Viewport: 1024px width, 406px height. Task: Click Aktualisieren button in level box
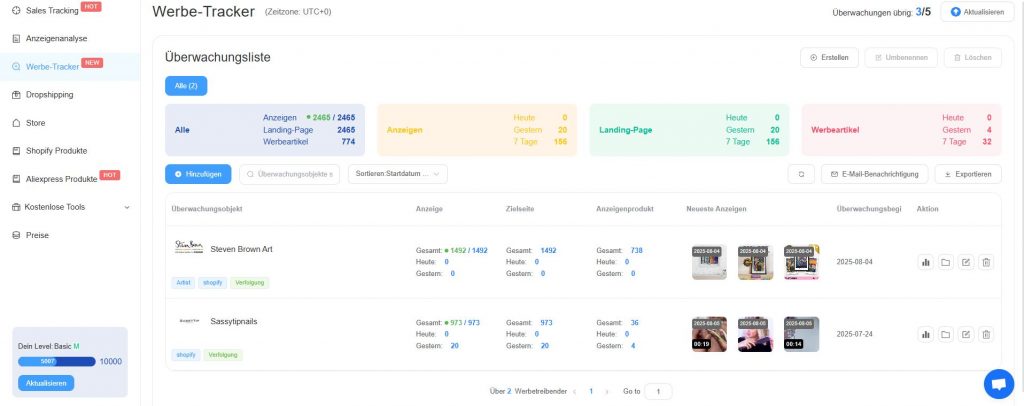[46, 383]
